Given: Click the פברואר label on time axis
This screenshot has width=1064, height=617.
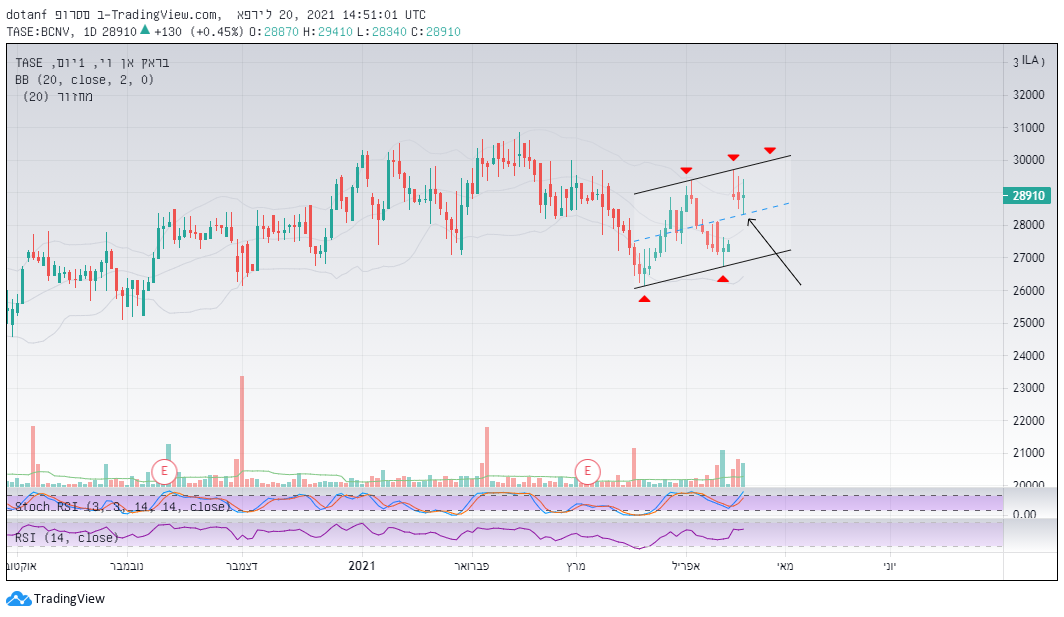Looking at the screenshot, I should 471,566.
